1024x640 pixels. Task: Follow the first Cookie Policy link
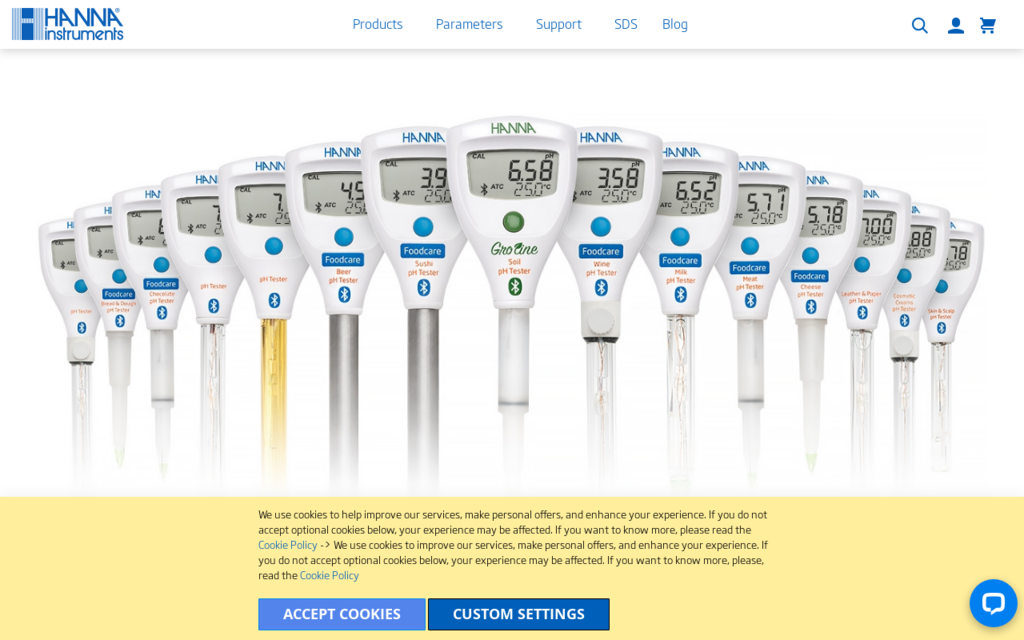click(287, 545)
